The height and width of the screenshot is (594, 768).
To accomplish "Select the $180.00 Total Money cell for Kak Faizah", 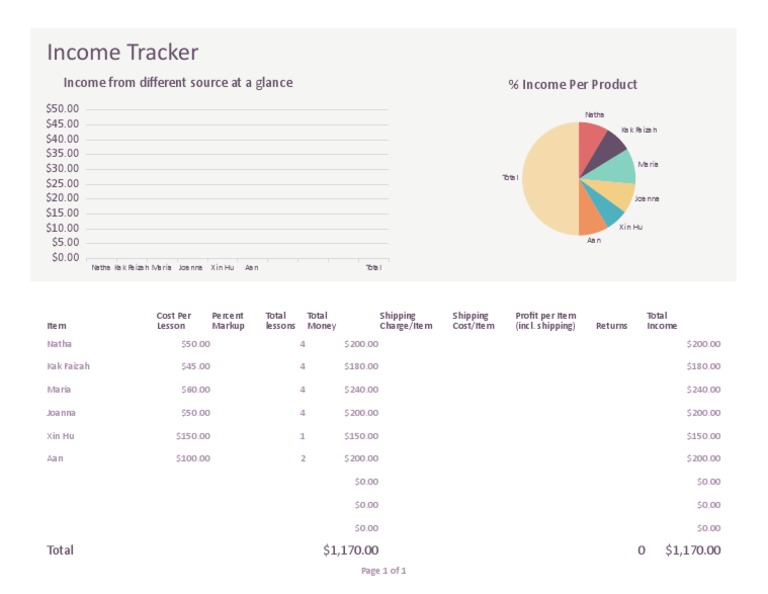I will pos(361,366).
